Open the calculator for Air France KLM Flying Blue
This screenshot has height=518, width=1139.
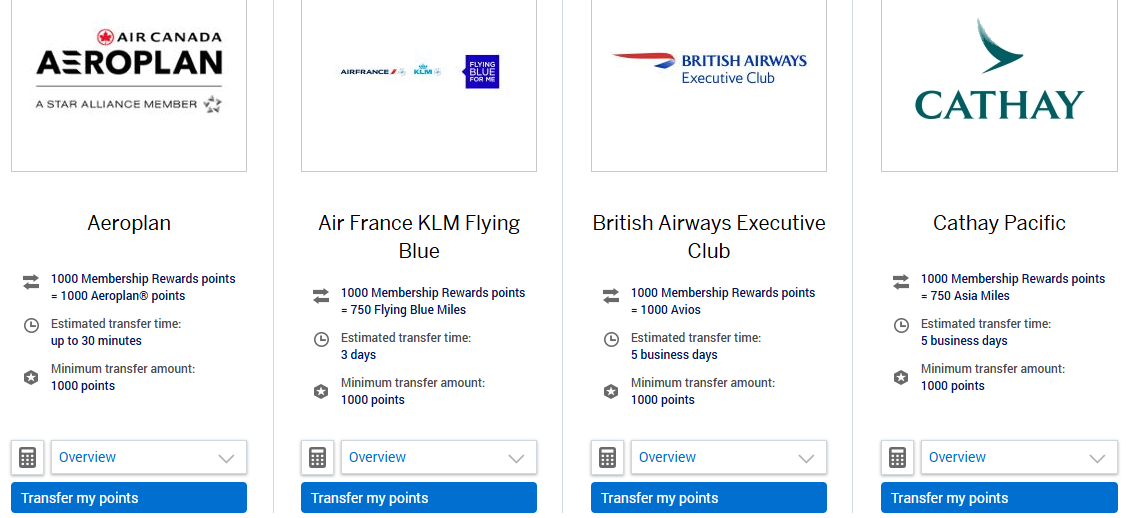(317, 458)
